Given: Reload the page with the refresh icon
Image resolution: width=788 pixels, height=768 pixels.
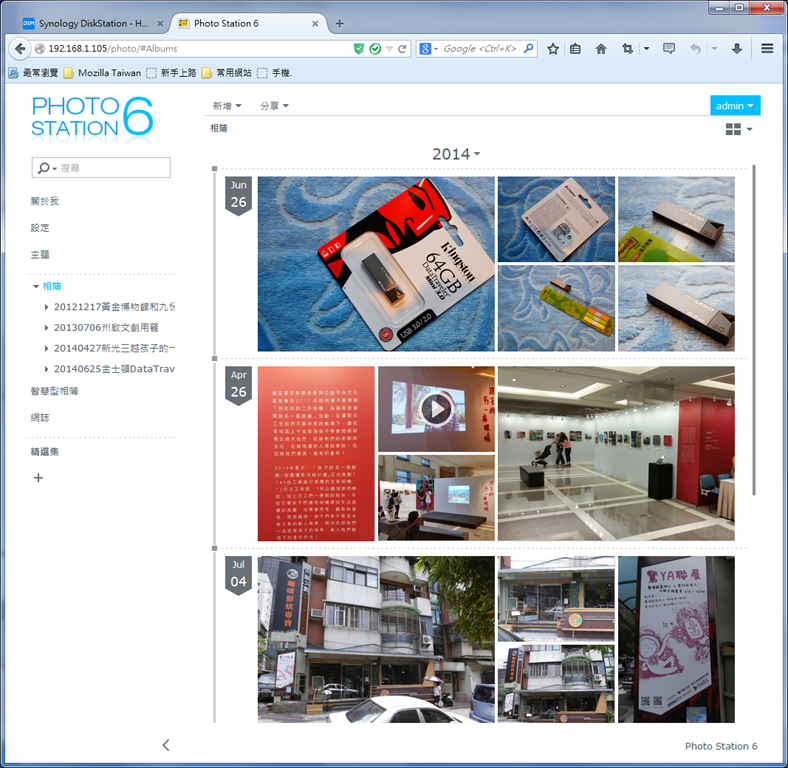Looking at the screenshot, I should [402, 49].
